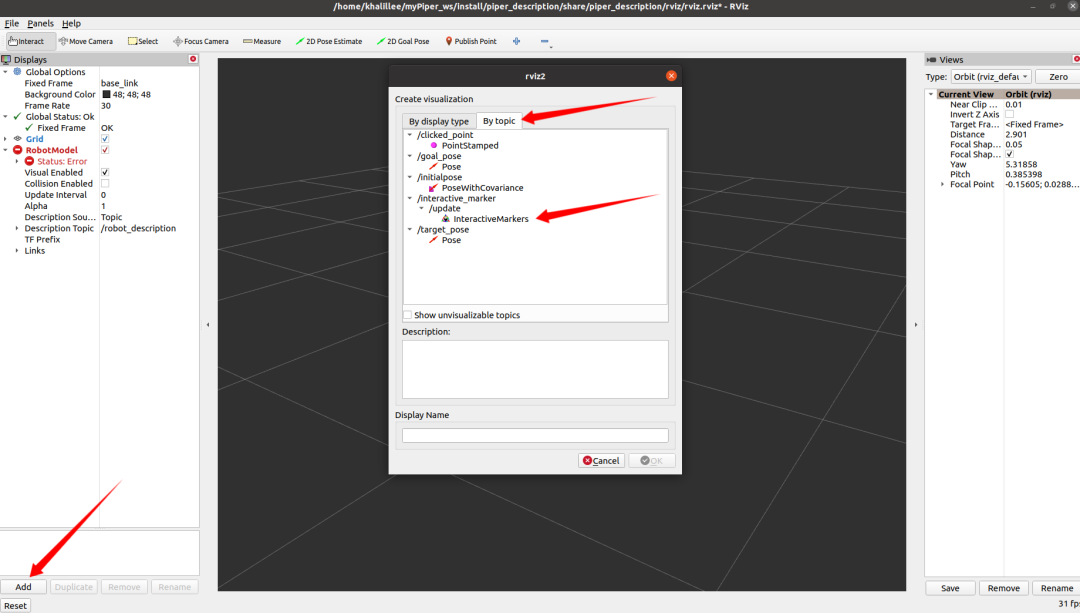Select InteractiveMarkers under /update topic
This screenshot has height=613, width=1080.
click(x=489, y=219)
